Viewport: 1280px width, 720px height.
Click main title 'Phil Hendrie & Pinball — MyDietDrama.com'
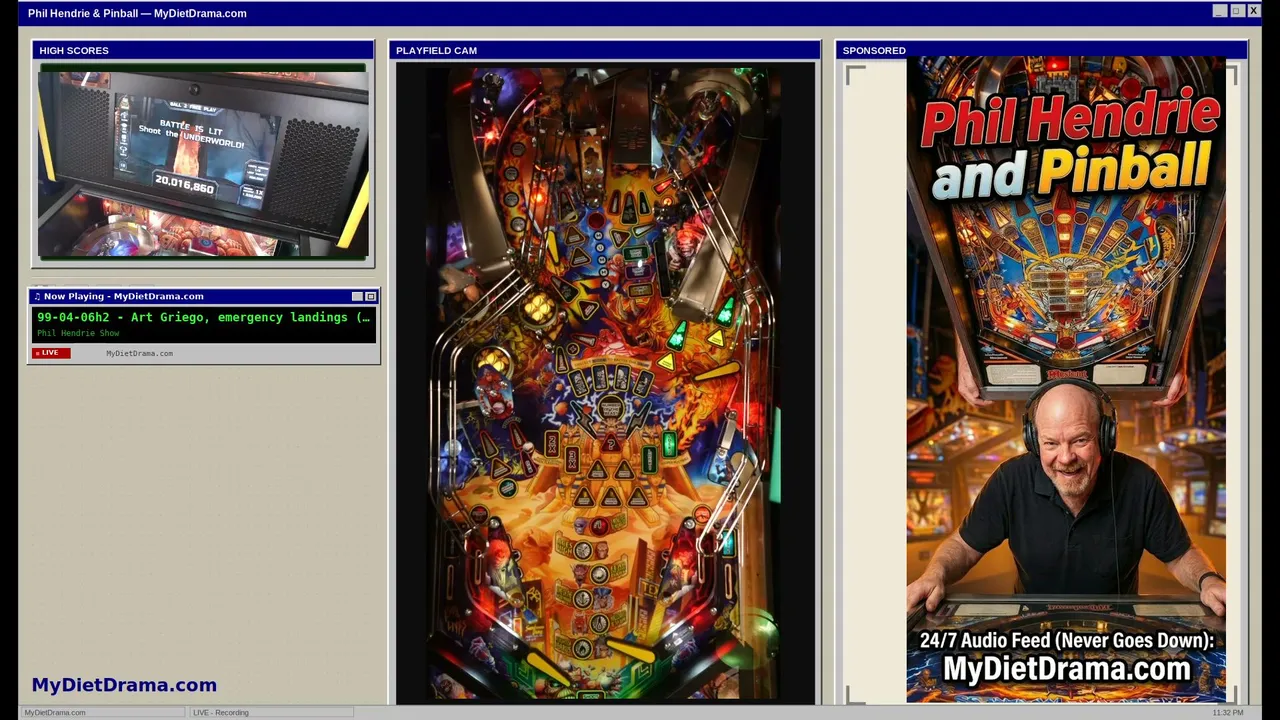pyautogui.click(x=137, y=13)
